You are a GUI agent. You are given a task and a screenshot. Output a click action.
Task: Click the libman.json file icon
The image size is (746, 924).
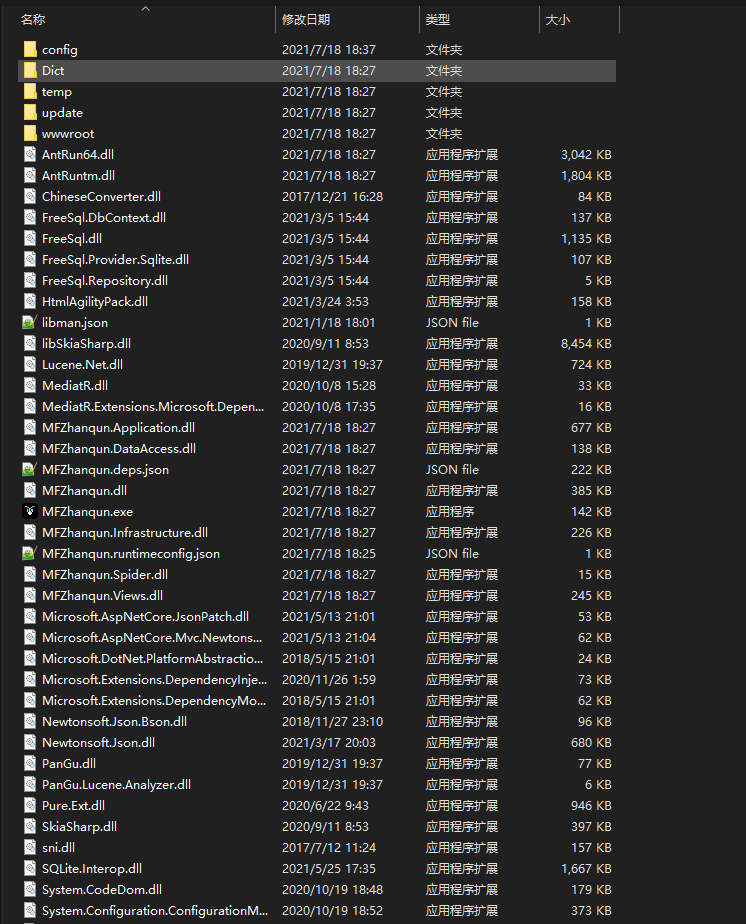[29, 322]
